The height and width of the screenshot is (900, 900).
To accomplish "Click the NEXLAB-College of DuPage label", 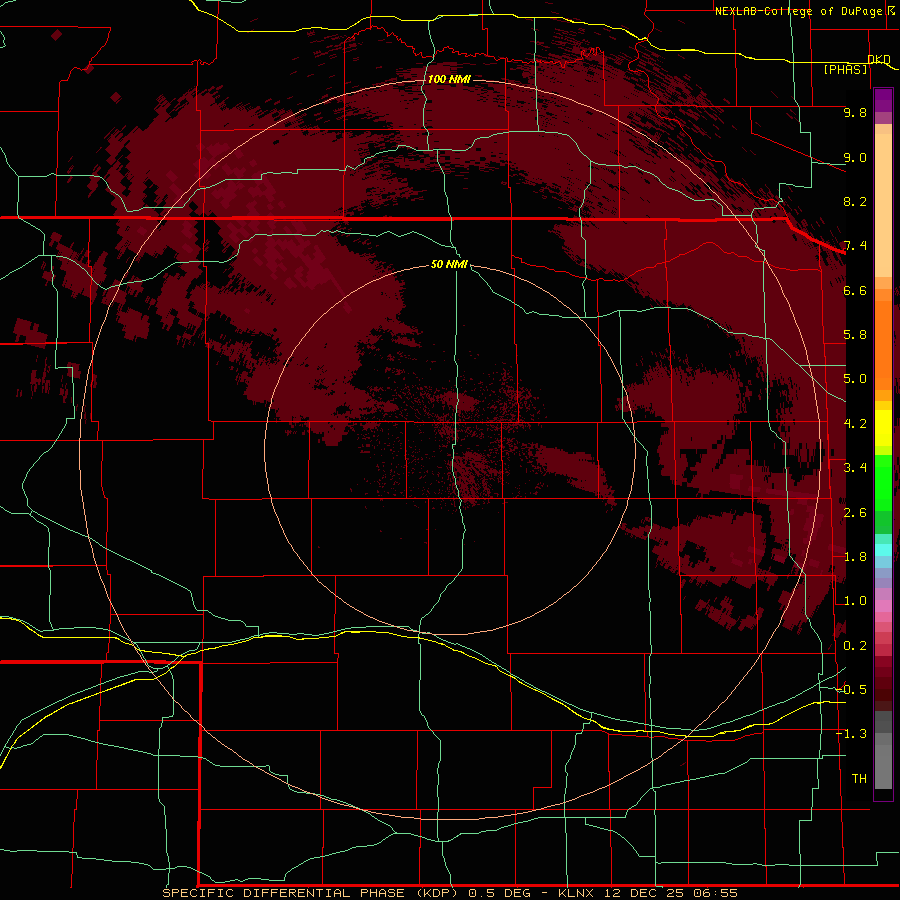I will (798, 11).
